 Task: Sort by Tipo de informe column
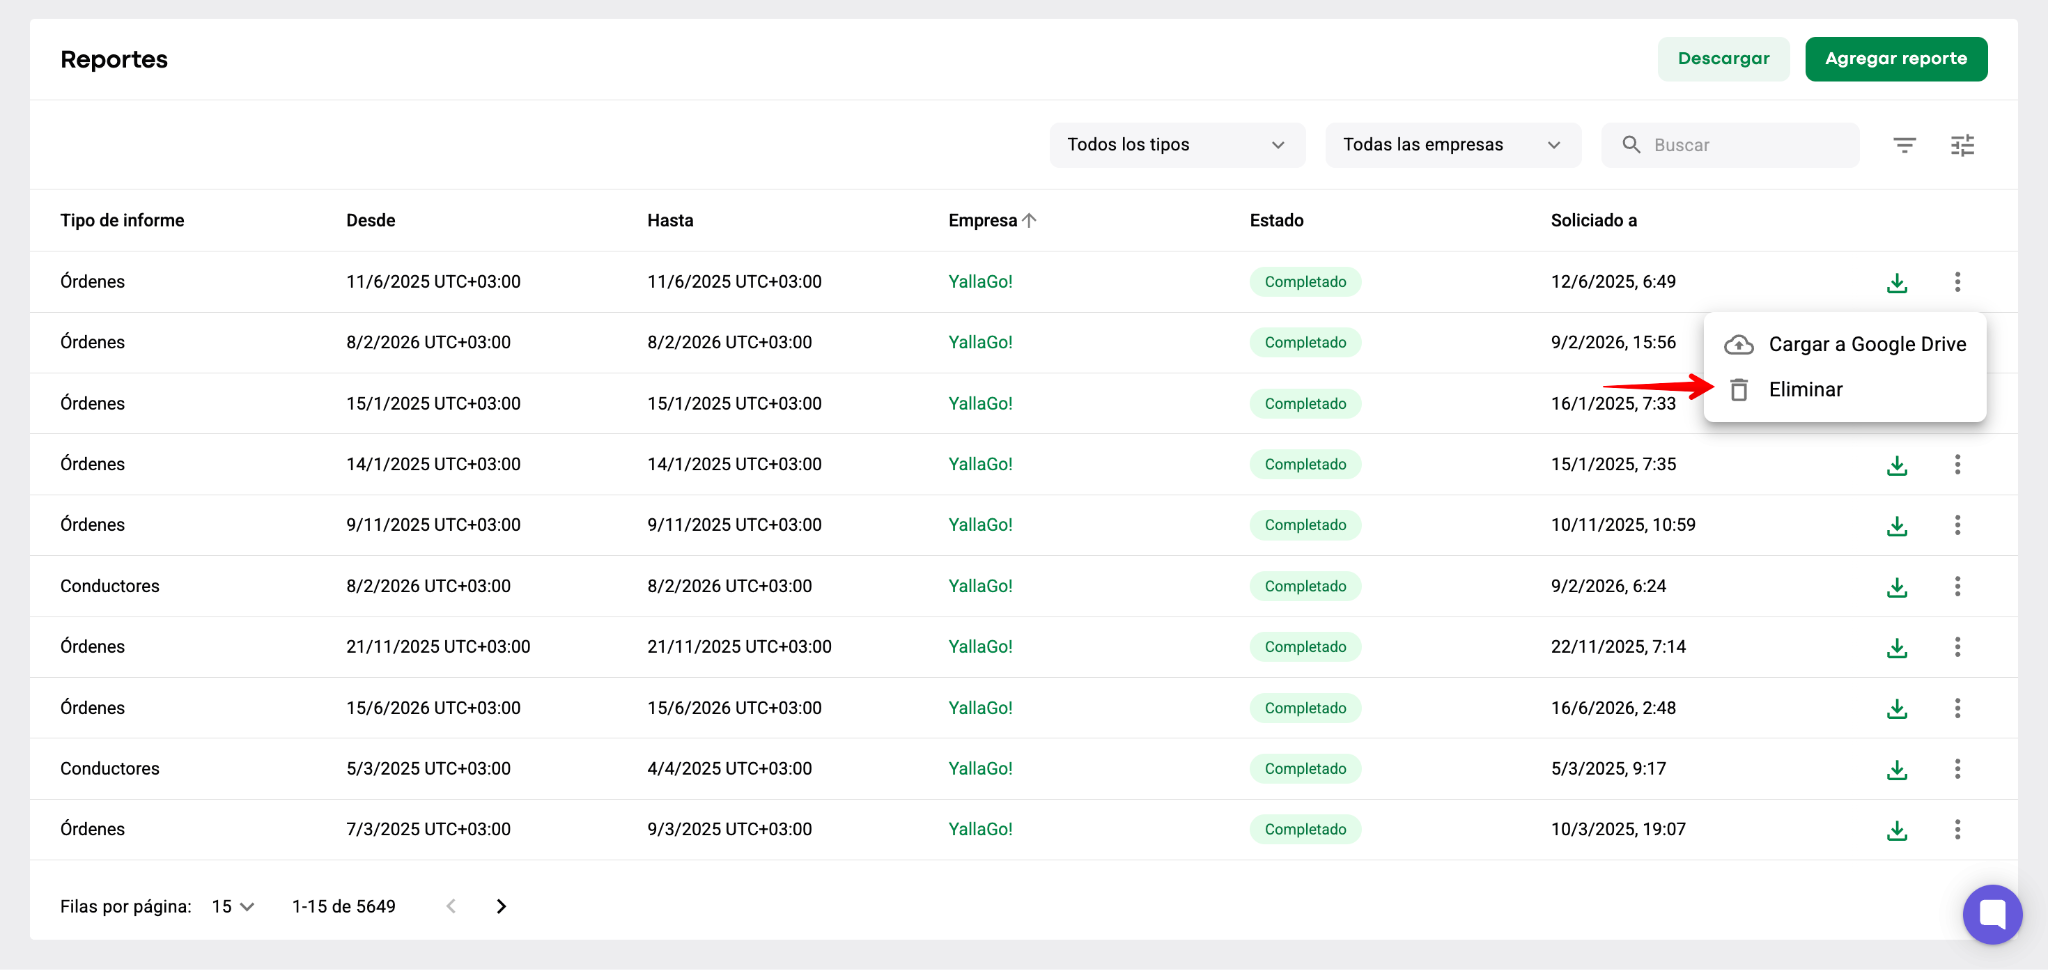pyautogui.click(x=122, y=220)
